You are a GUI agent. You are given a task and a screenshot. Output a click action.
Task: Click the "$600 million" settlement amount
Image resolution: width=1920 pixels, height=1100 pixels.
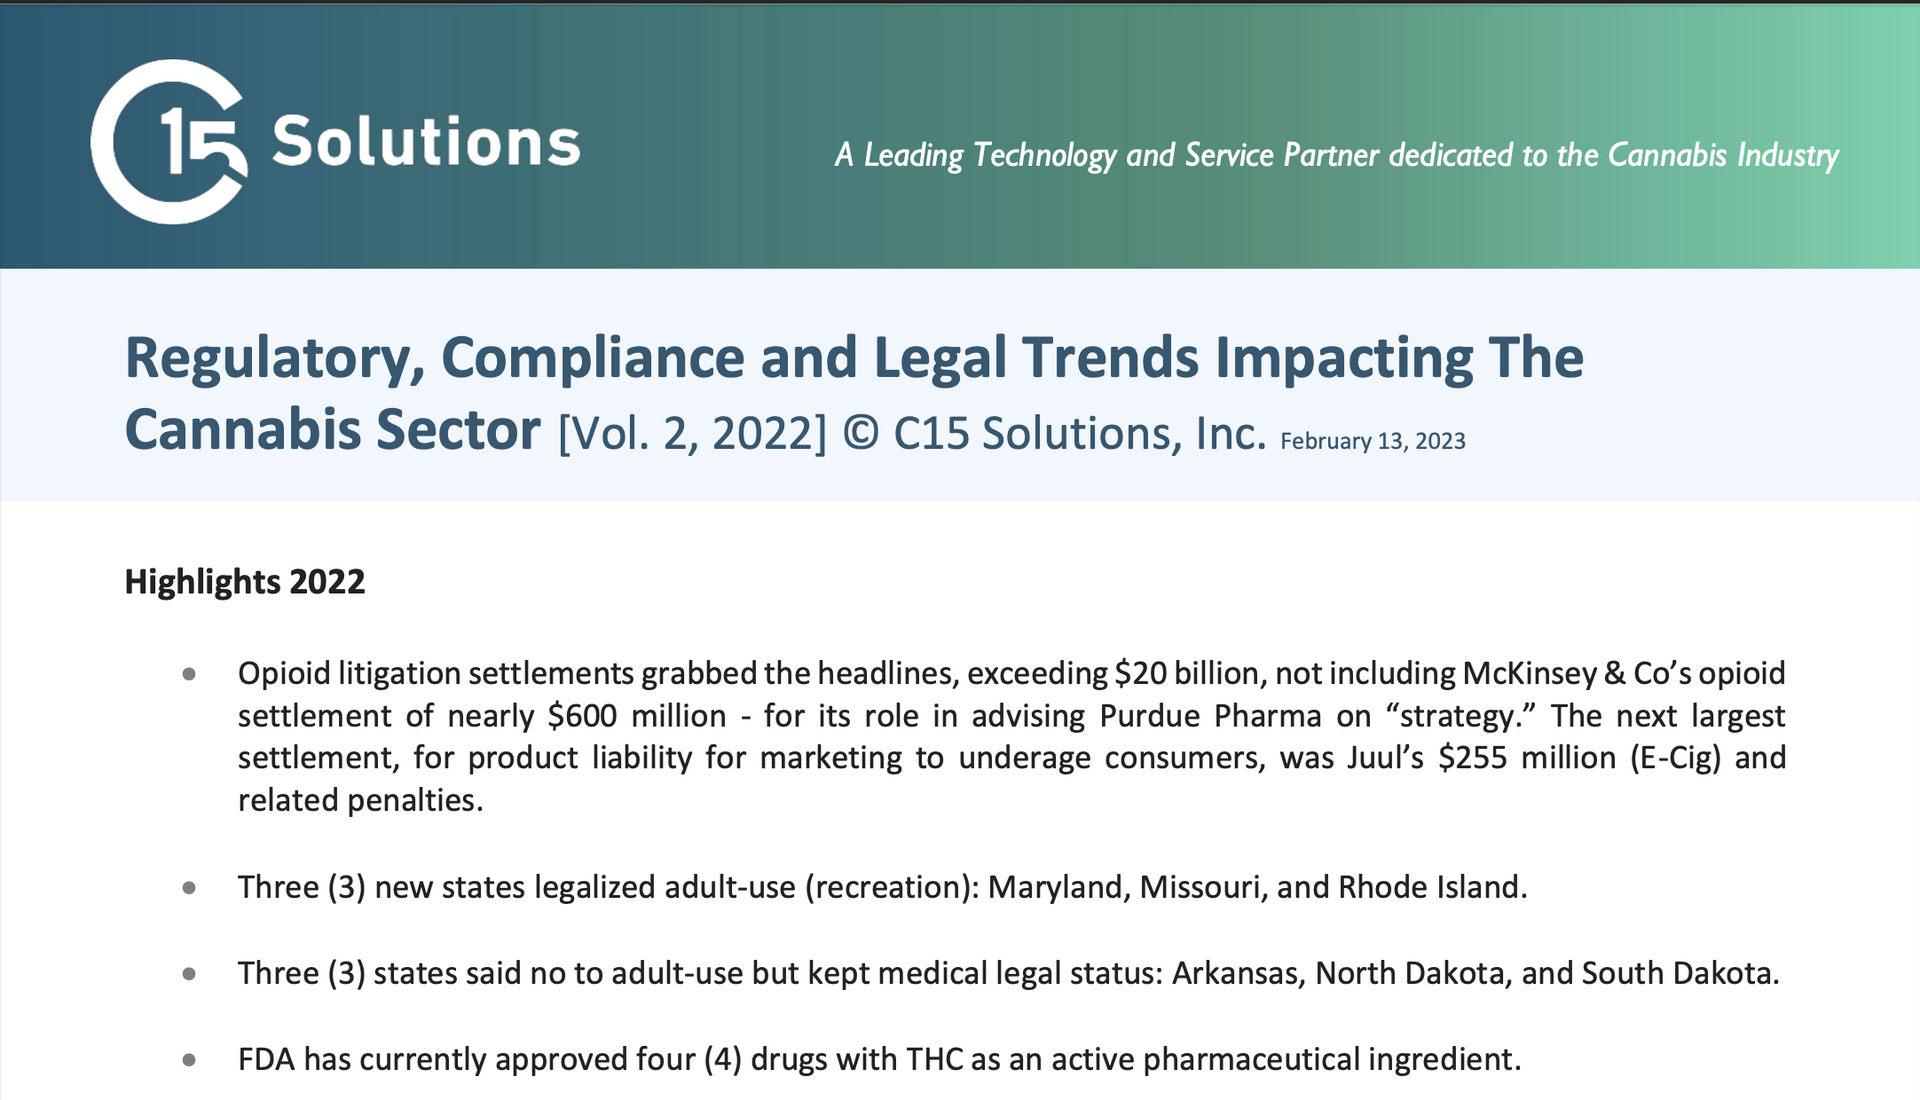point(637,716)
